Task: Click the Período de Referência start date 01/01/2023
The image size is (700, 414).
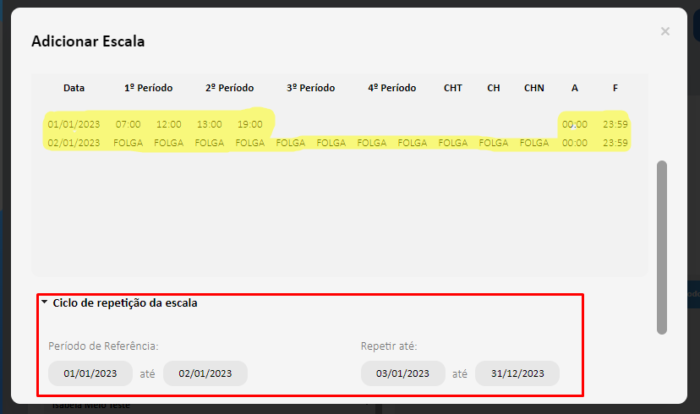Action: click(90, 373)
